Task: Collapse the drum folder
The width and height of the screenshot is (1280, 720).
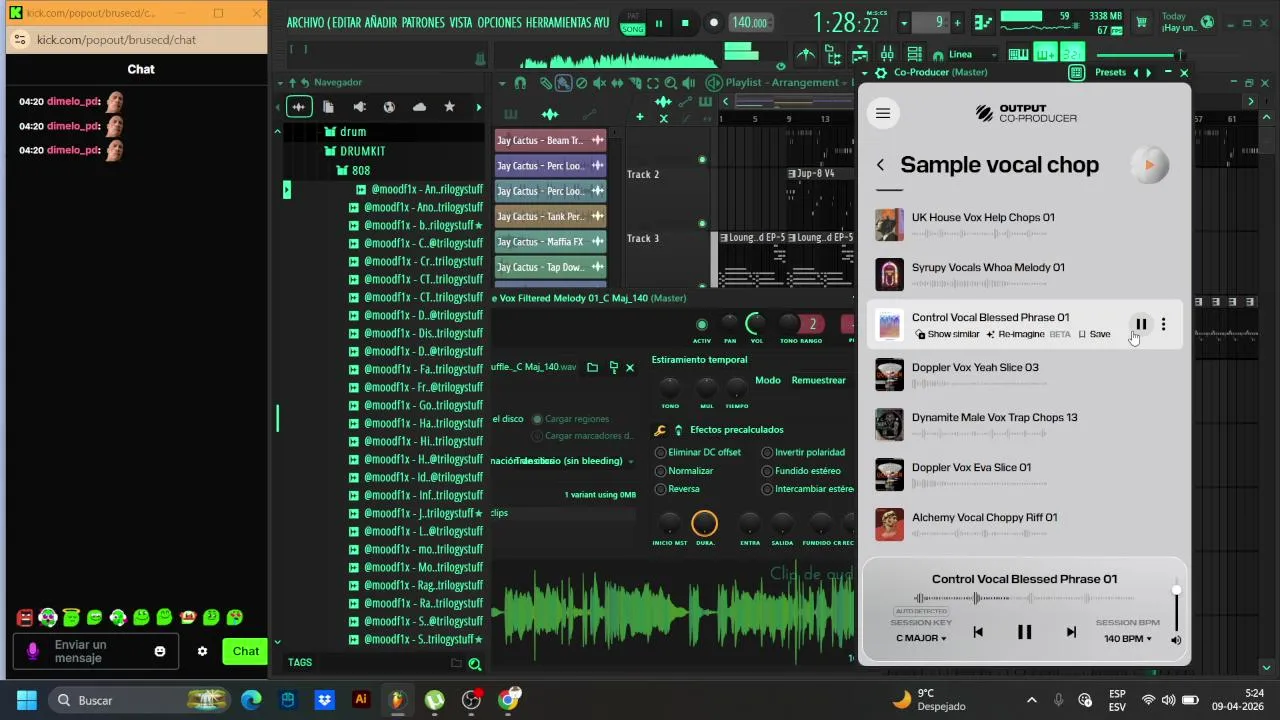Action: click(x=345, y=131)
